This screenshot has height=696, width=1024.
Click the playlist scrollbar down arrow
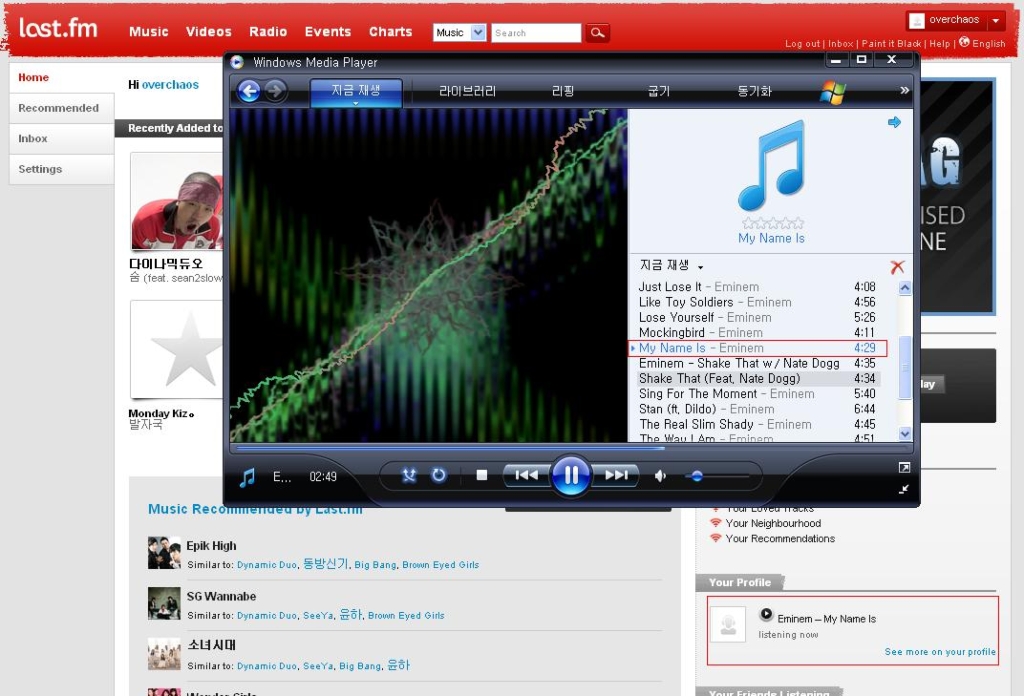coord(904,434)
